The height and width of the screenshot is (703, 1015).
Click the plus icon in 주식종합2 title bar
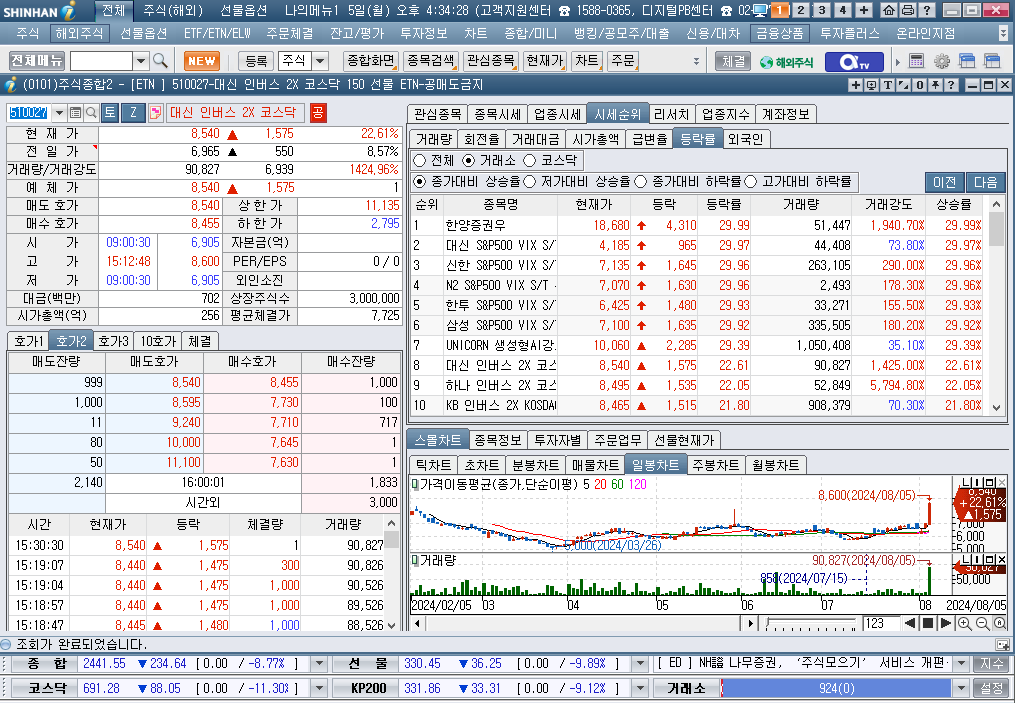click(856, 85)
